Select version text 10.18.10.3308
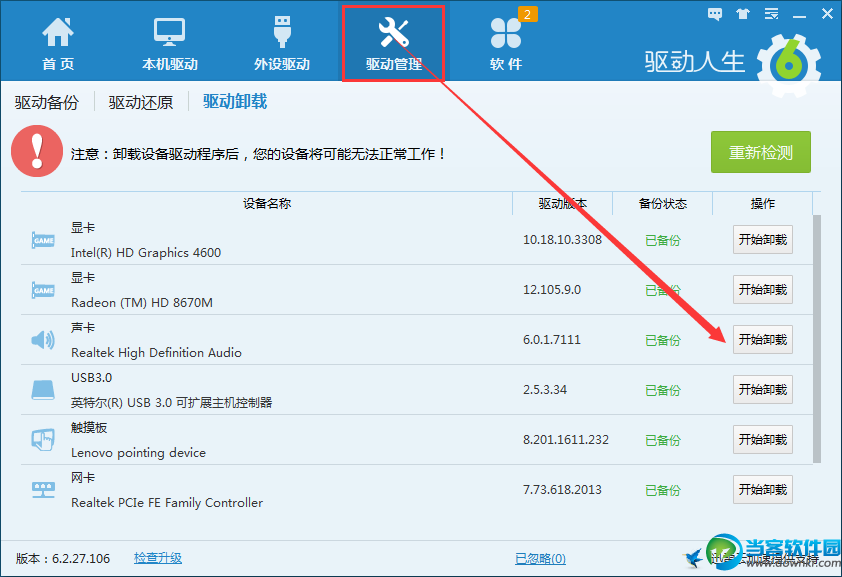Viewport: 842px width, 577px height. point(562,240)
